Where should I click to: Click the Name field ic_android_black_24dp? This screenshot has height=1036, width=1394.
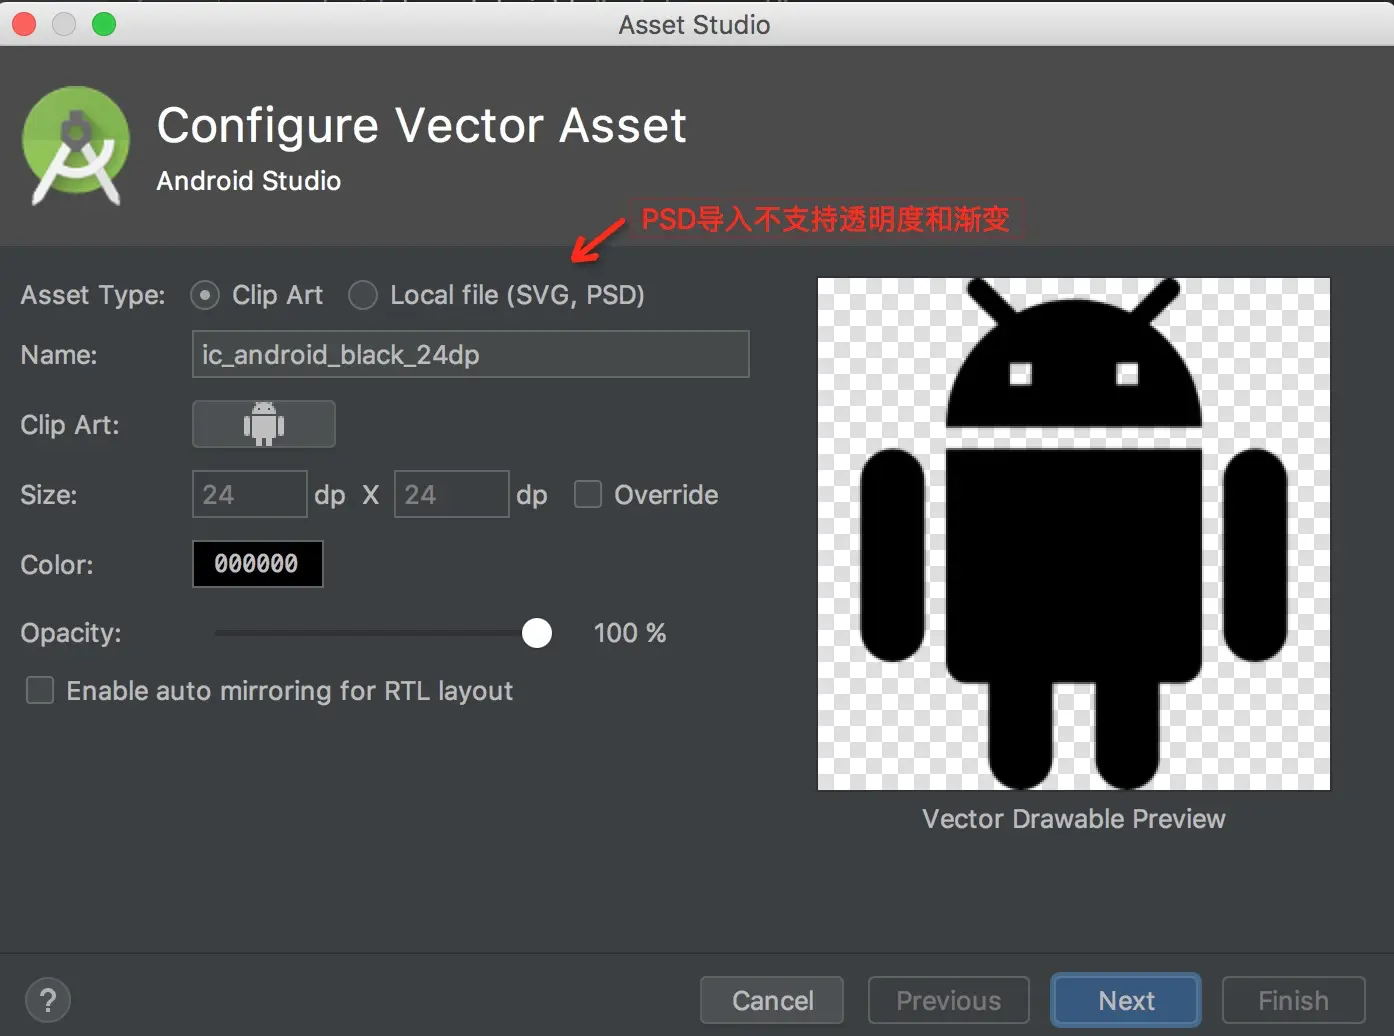pyautogui.click(x=470, y=354)
